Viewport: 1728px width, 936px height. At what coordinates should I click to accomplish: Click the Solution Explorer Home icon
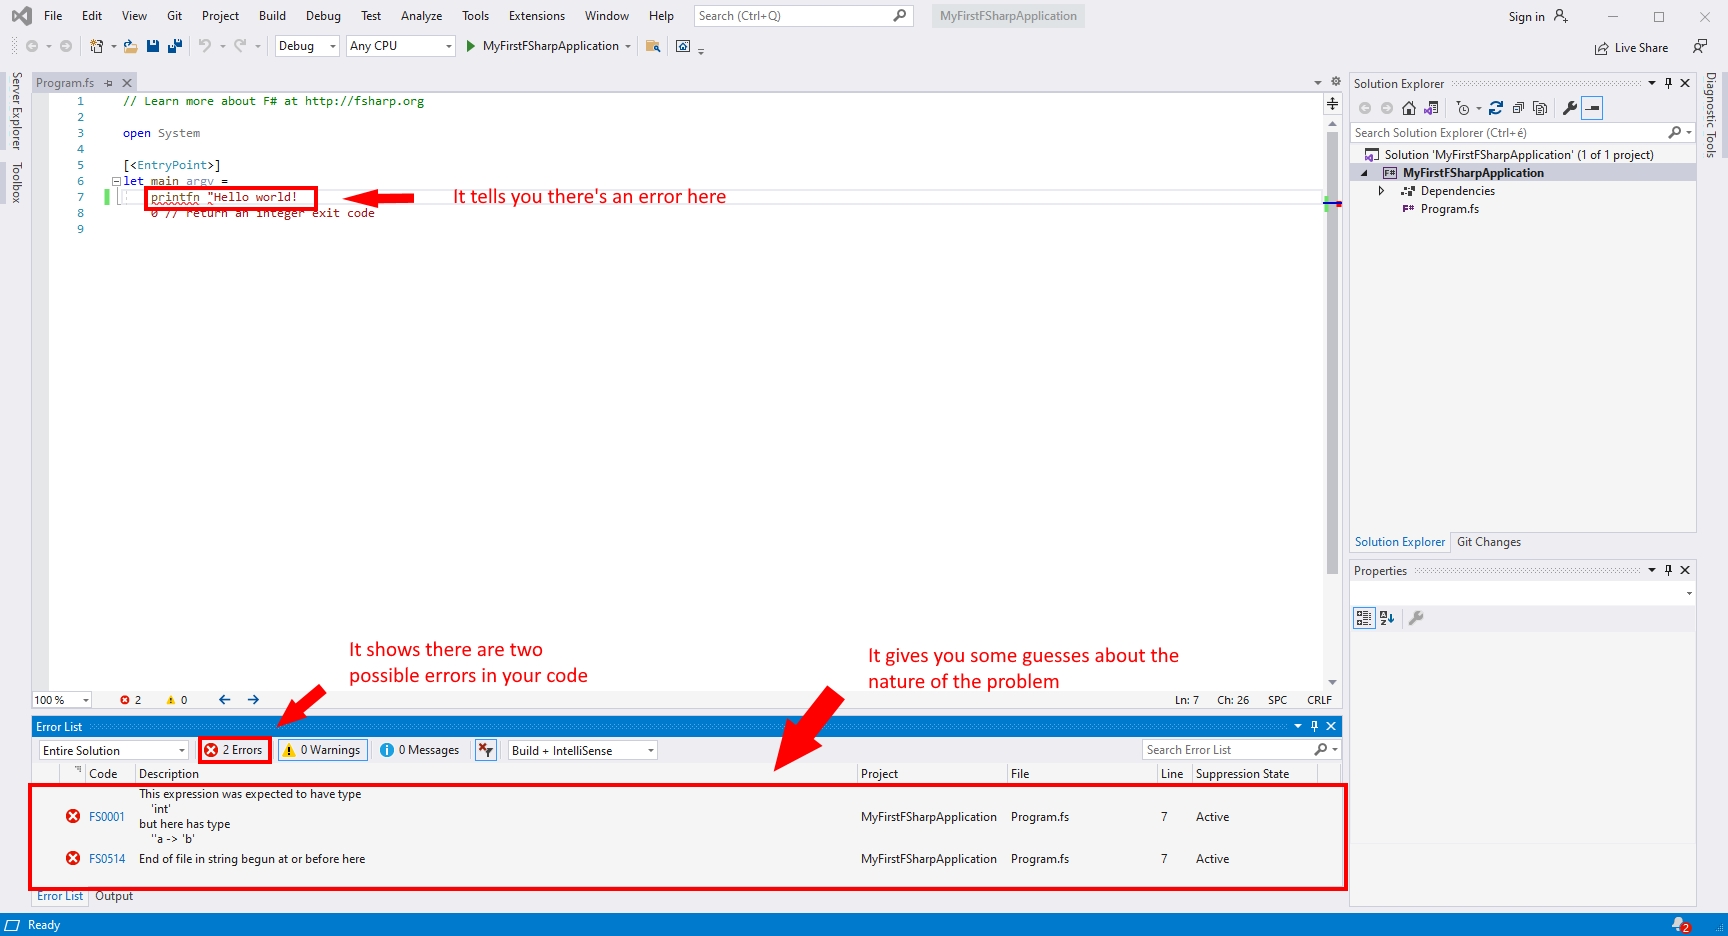[1409, 108]
